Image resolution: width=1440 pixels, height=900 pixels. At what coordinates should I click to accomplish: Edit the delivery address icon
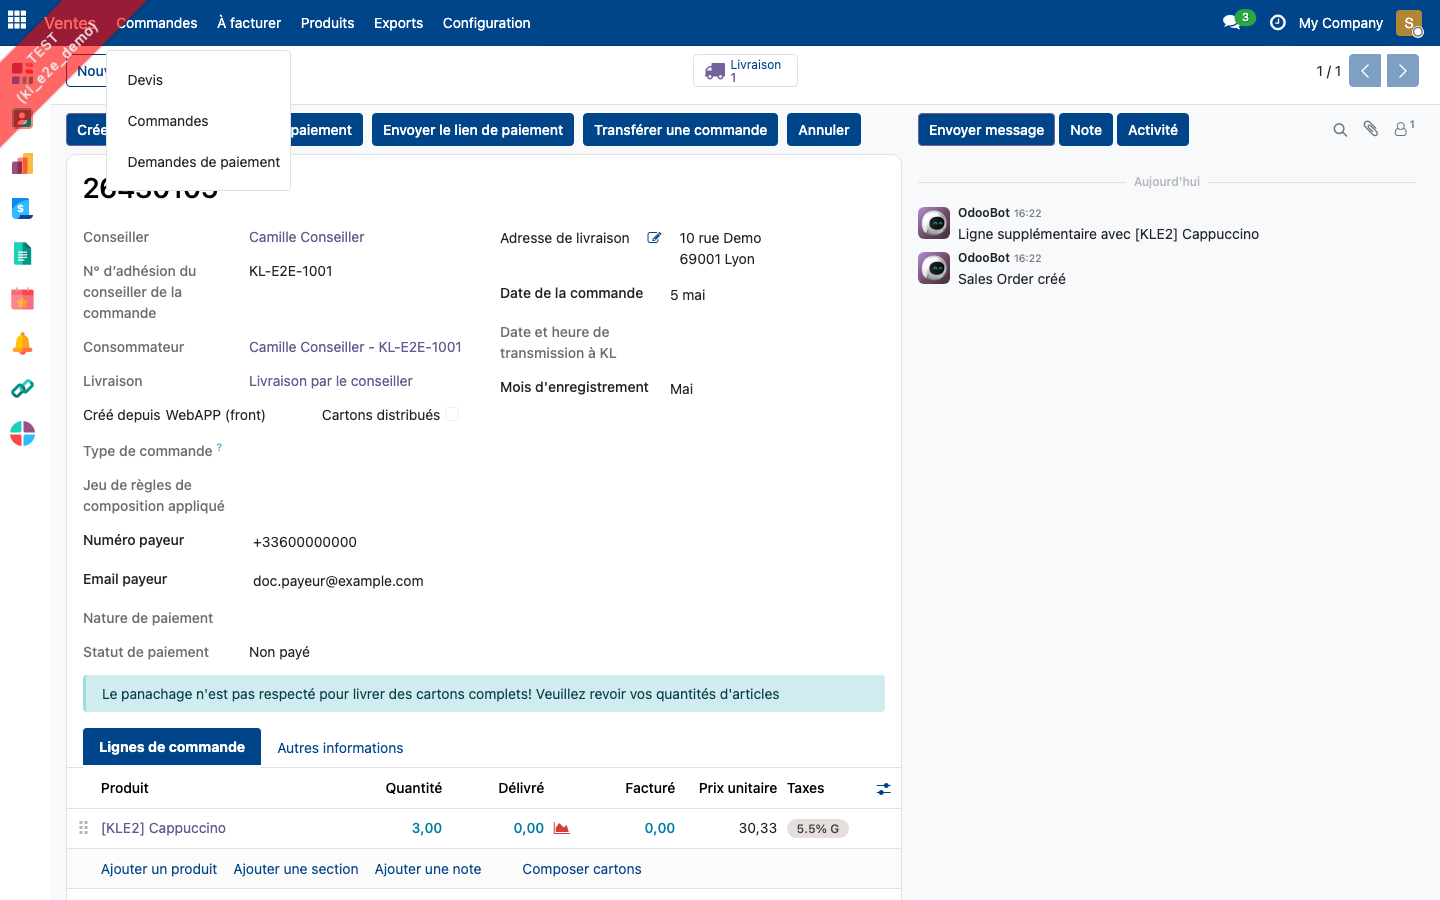click(x=654, y=238)
